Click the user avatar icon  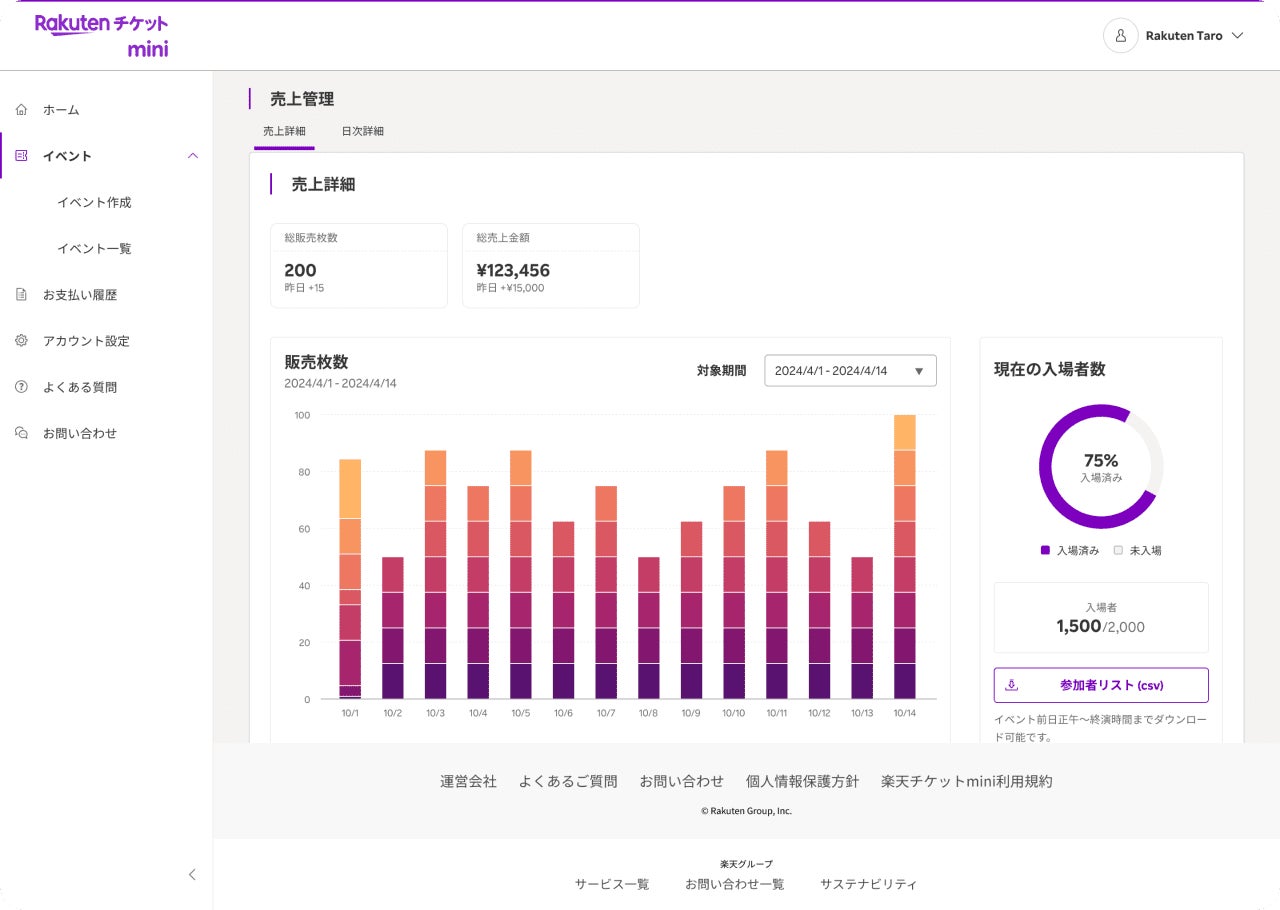(1120, 36)
